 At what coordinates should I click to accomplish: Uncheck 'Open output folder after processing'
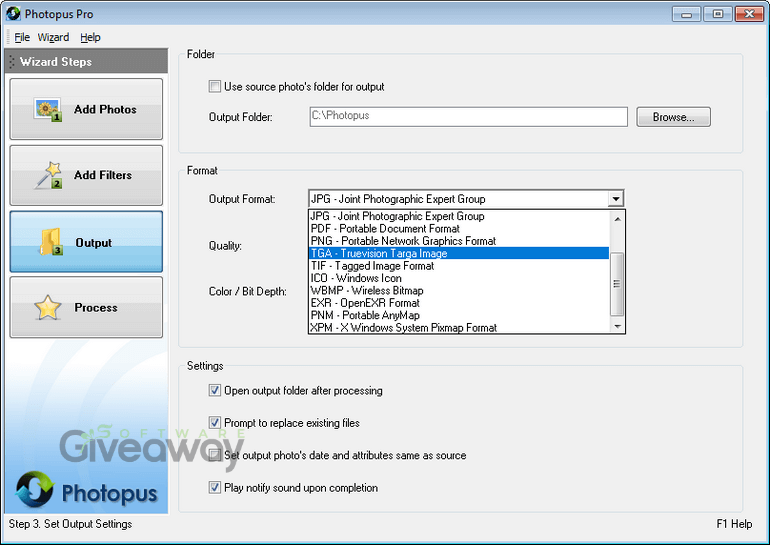click(x=215, y=390)
